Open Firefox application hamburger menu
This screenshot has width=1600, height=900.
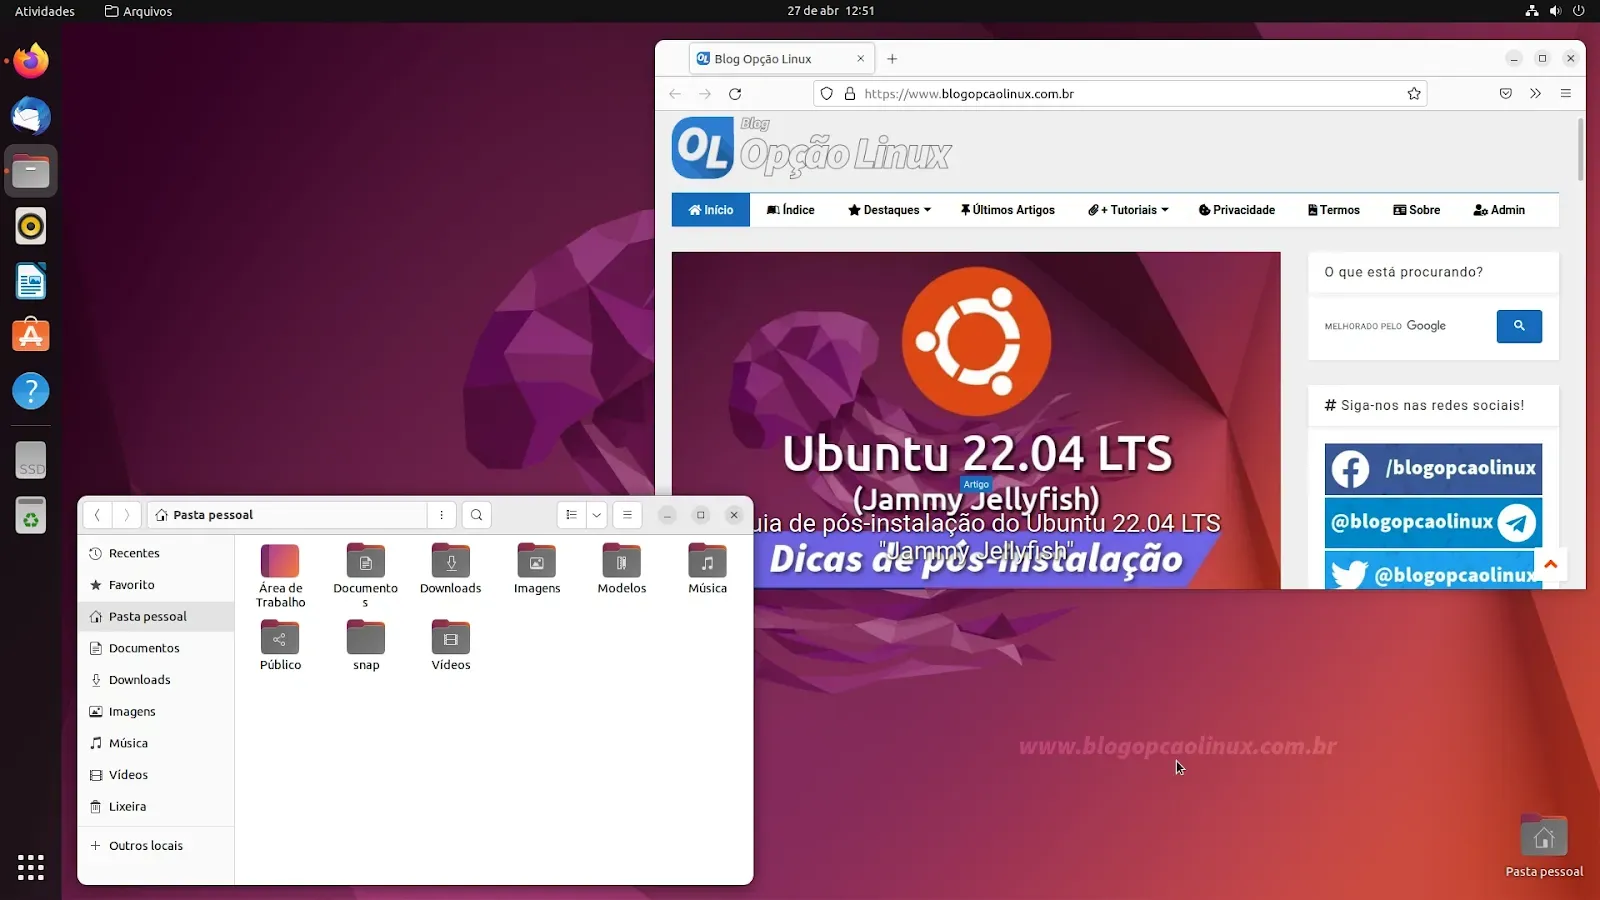coord(1566,94)
